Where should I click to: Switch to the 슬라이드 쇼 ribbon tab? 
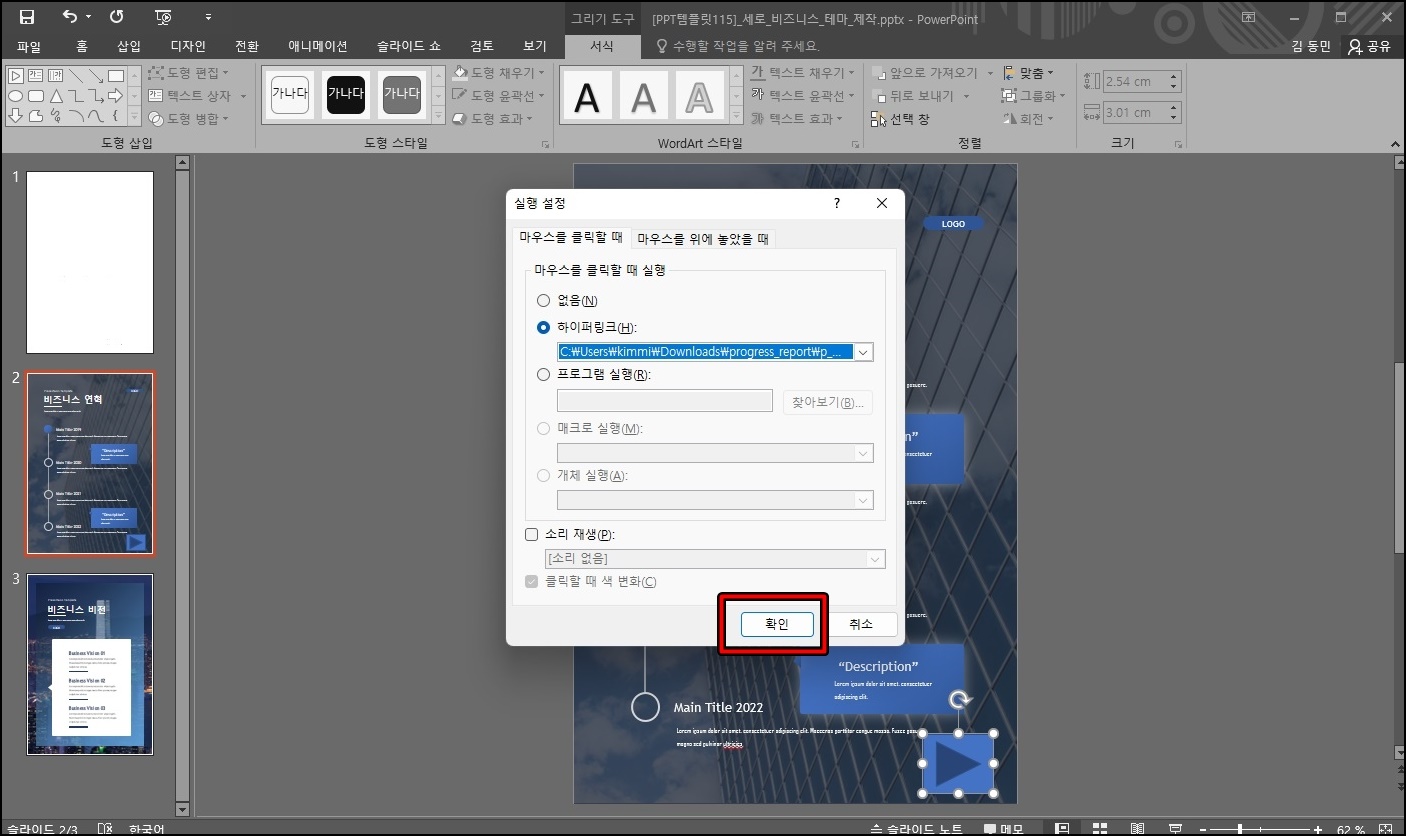coord(409,46)
